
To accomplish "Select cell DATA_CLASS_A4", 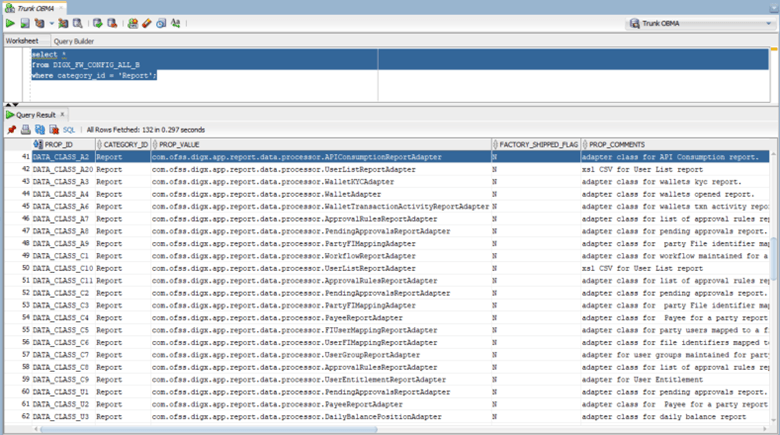I will 61,194.
